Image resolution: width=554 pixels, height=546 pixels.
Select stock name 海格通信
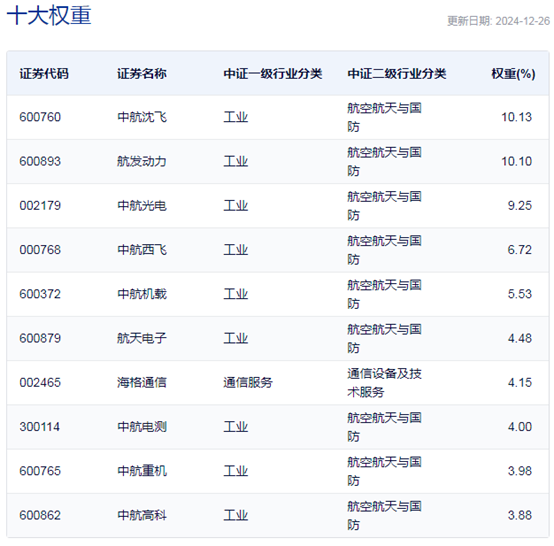click(142, 382)
